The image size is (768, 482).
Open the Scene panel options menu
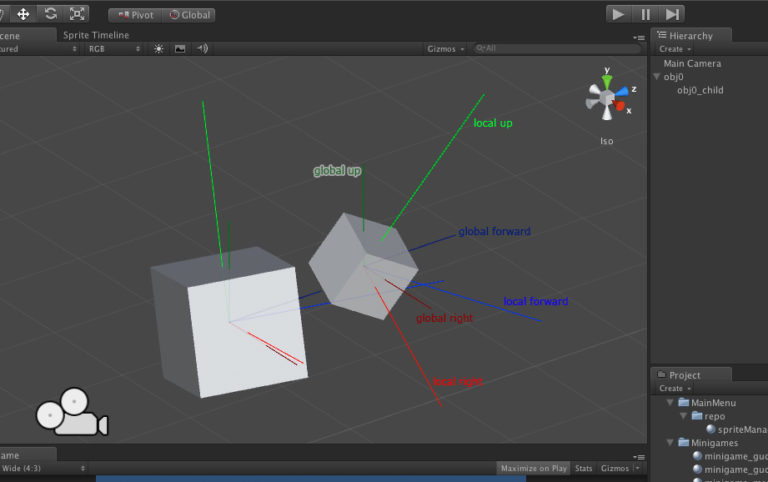[x=639, y=38]
